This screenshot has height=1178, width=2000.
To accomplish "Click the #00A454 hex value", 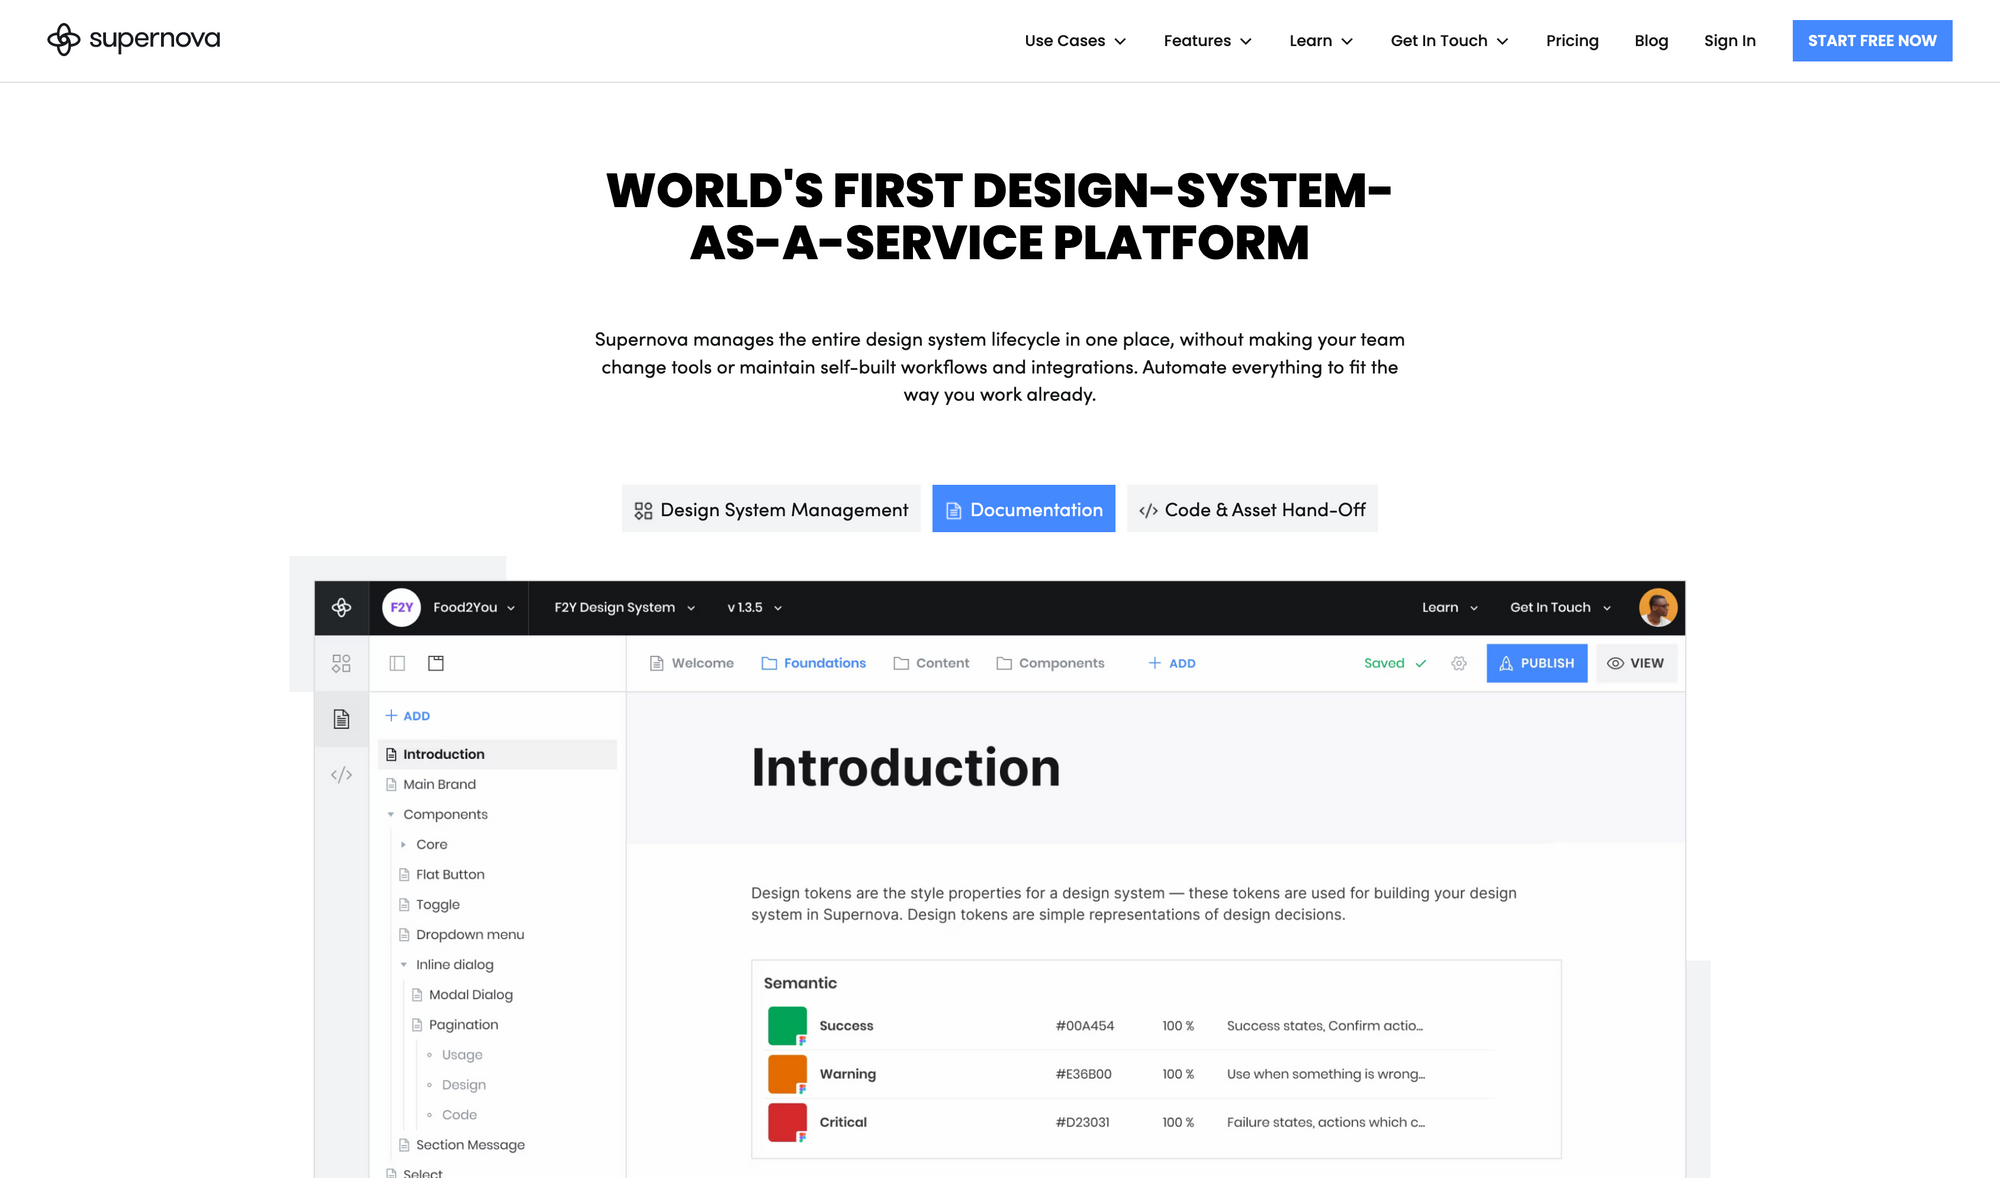I will coord(1084,1026).
